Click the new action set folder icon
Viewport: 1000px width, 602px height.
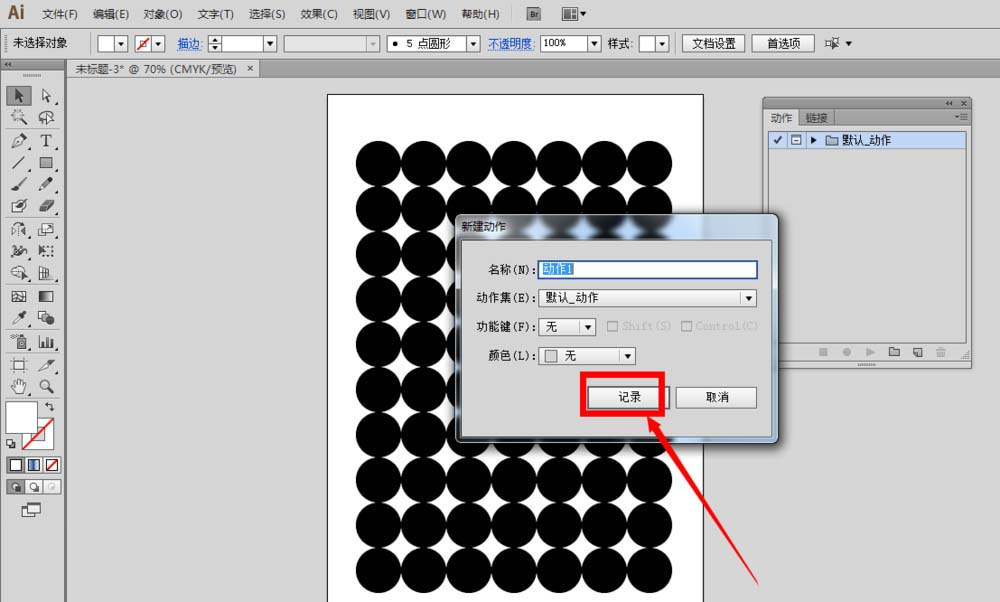click(x=894, y=352)
